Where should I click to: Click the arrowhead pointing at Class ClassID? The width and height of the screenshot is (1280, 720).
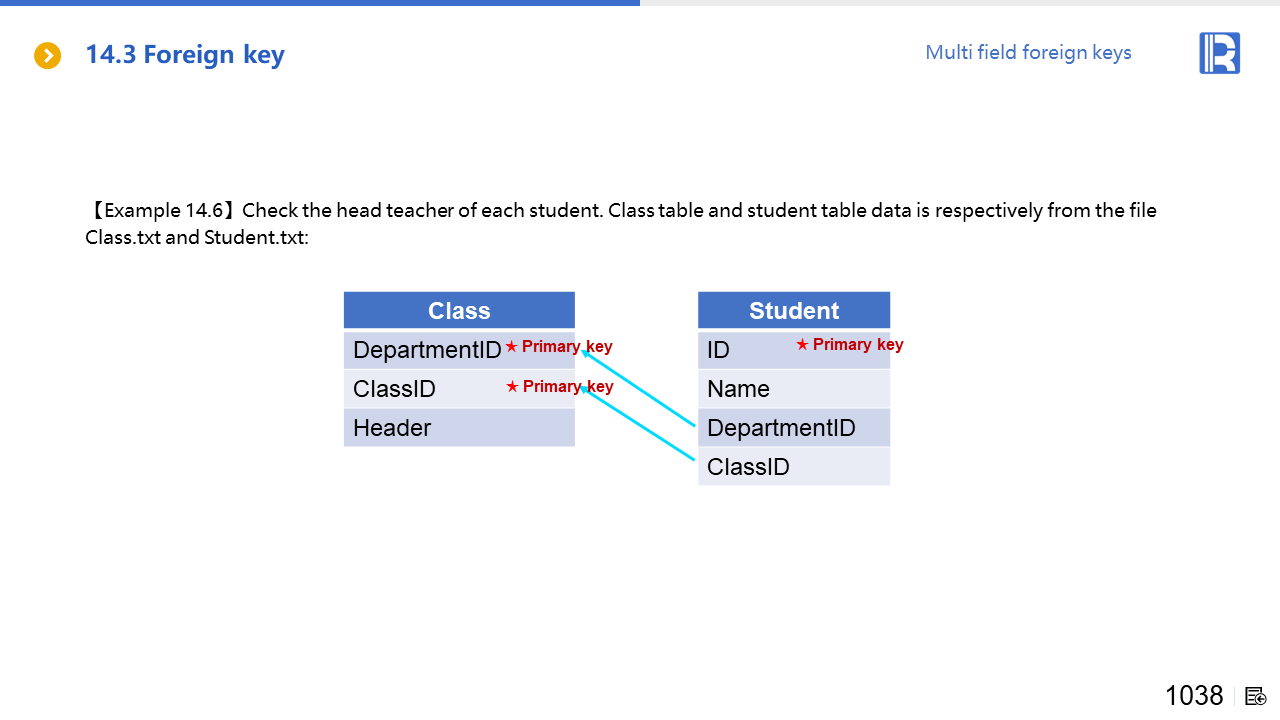click(x=584, y=391)
